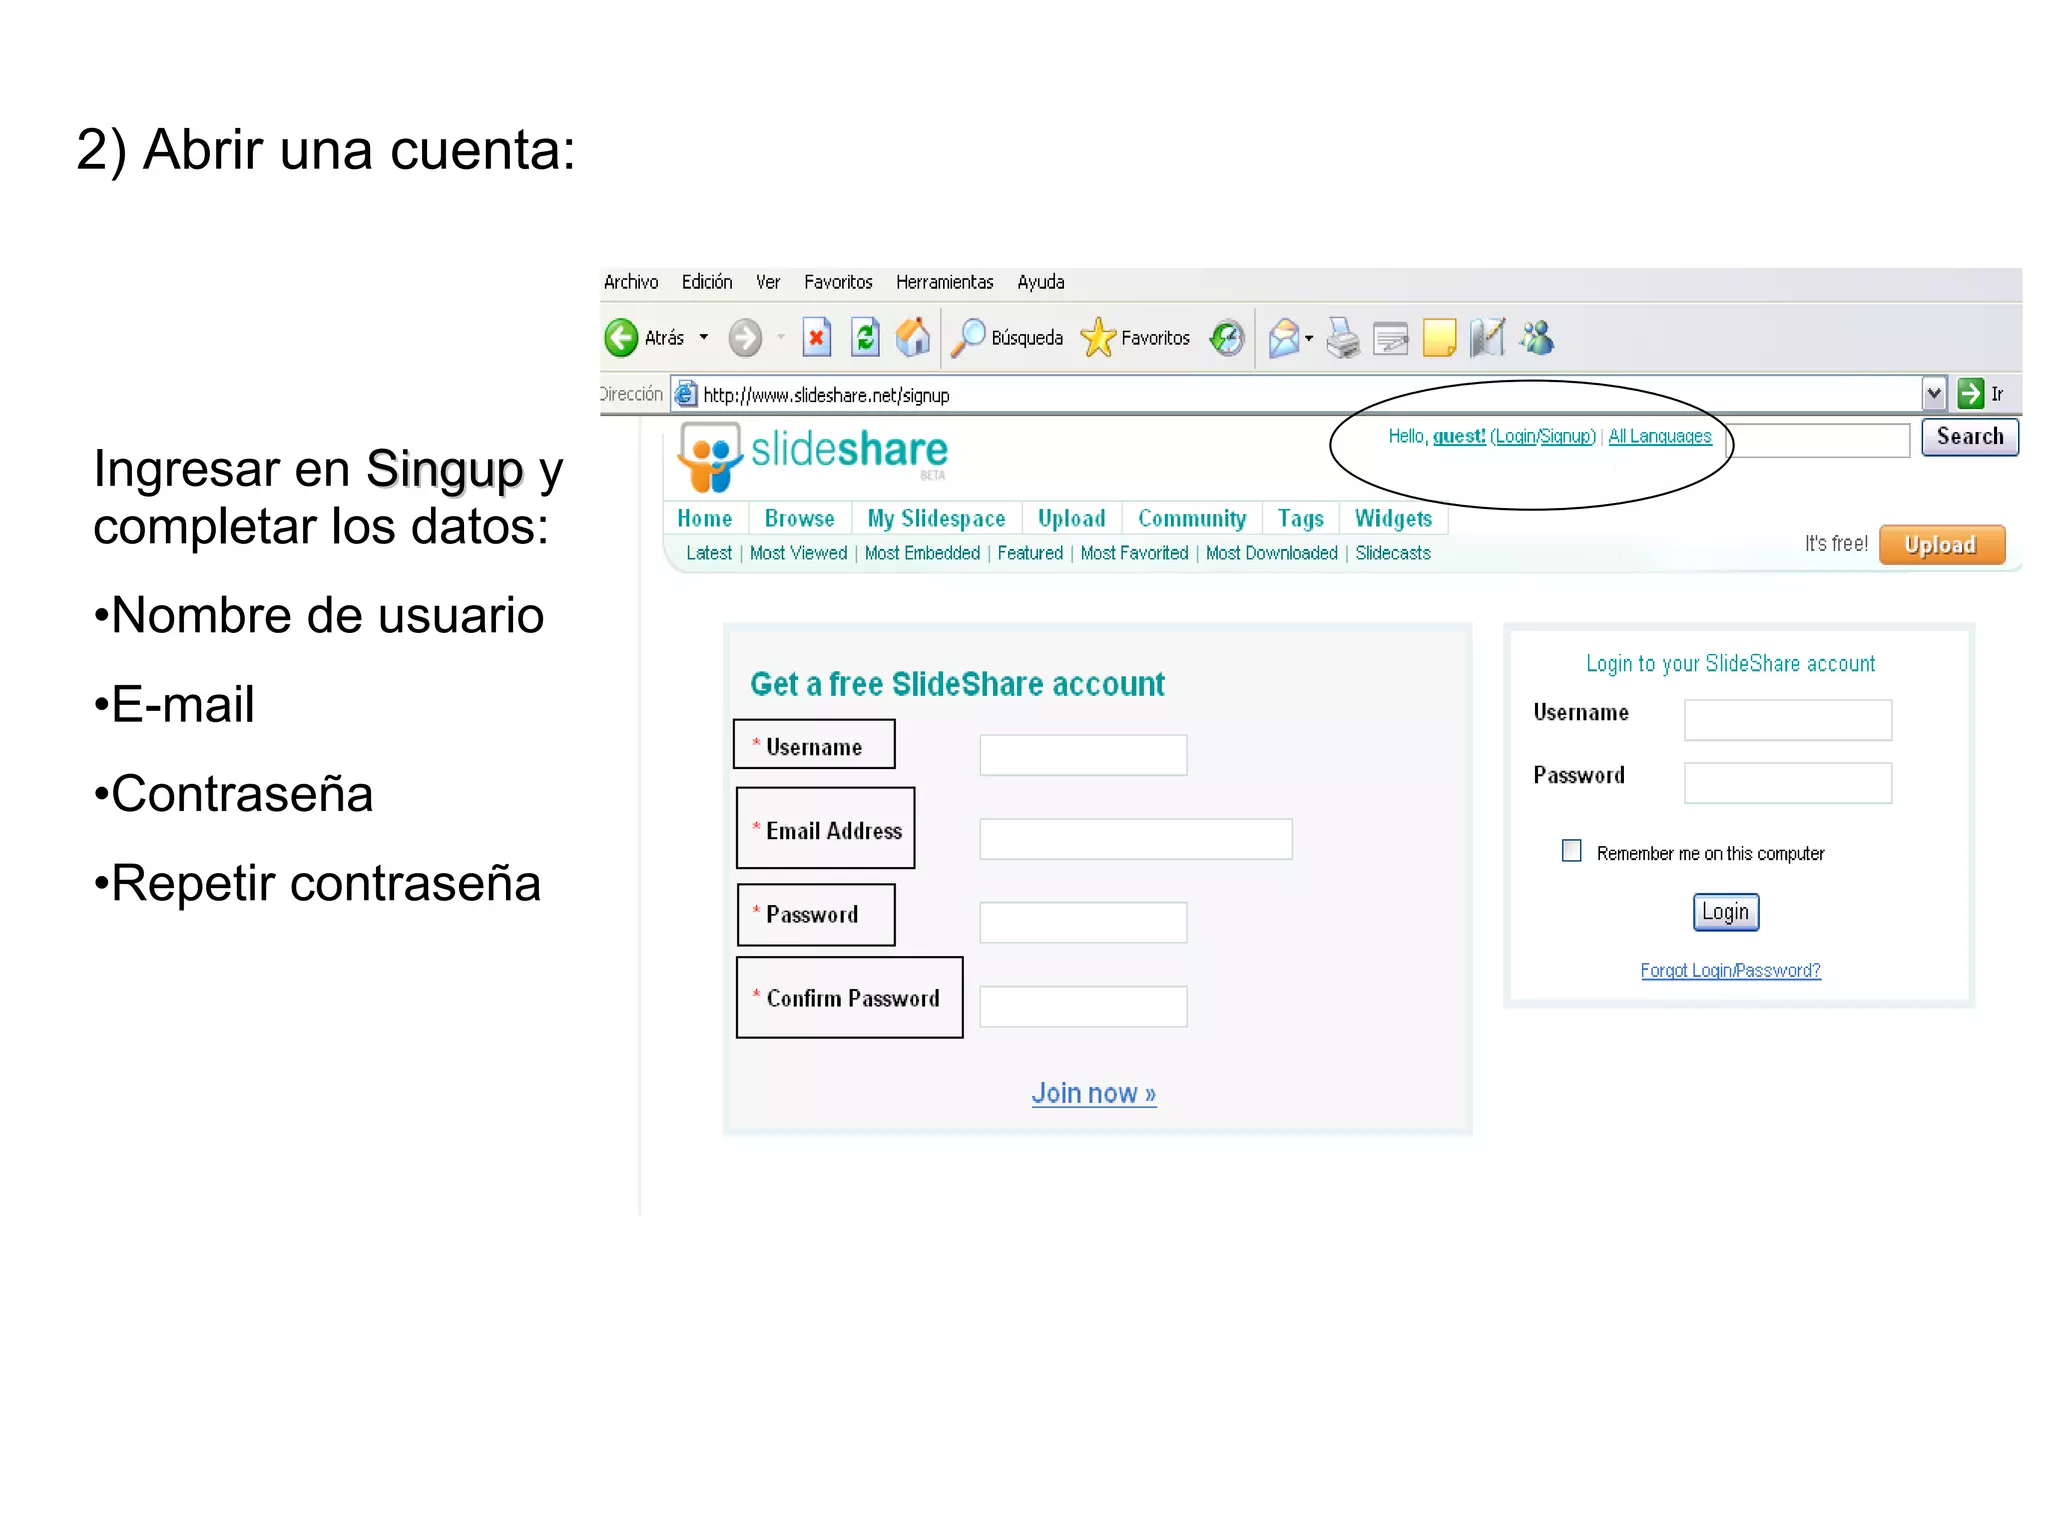Expand the Mail icon dropdown arrow

pyautogui.click(x=1309, y=339)
